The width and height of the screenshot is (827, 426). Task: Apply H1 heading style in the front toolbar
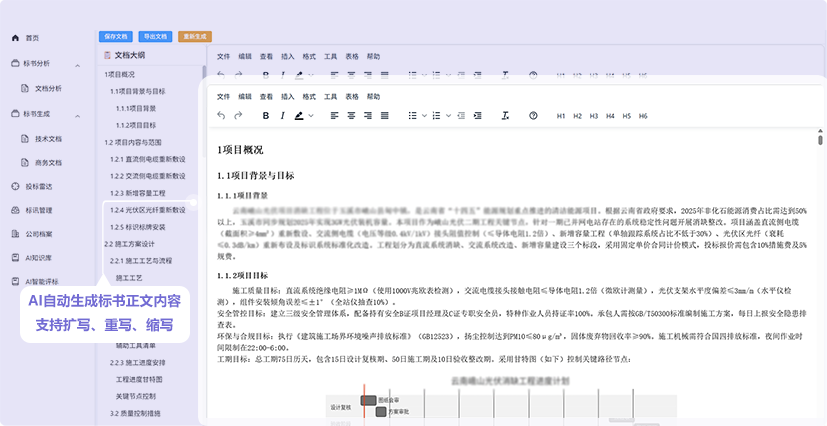pos(561,116)
